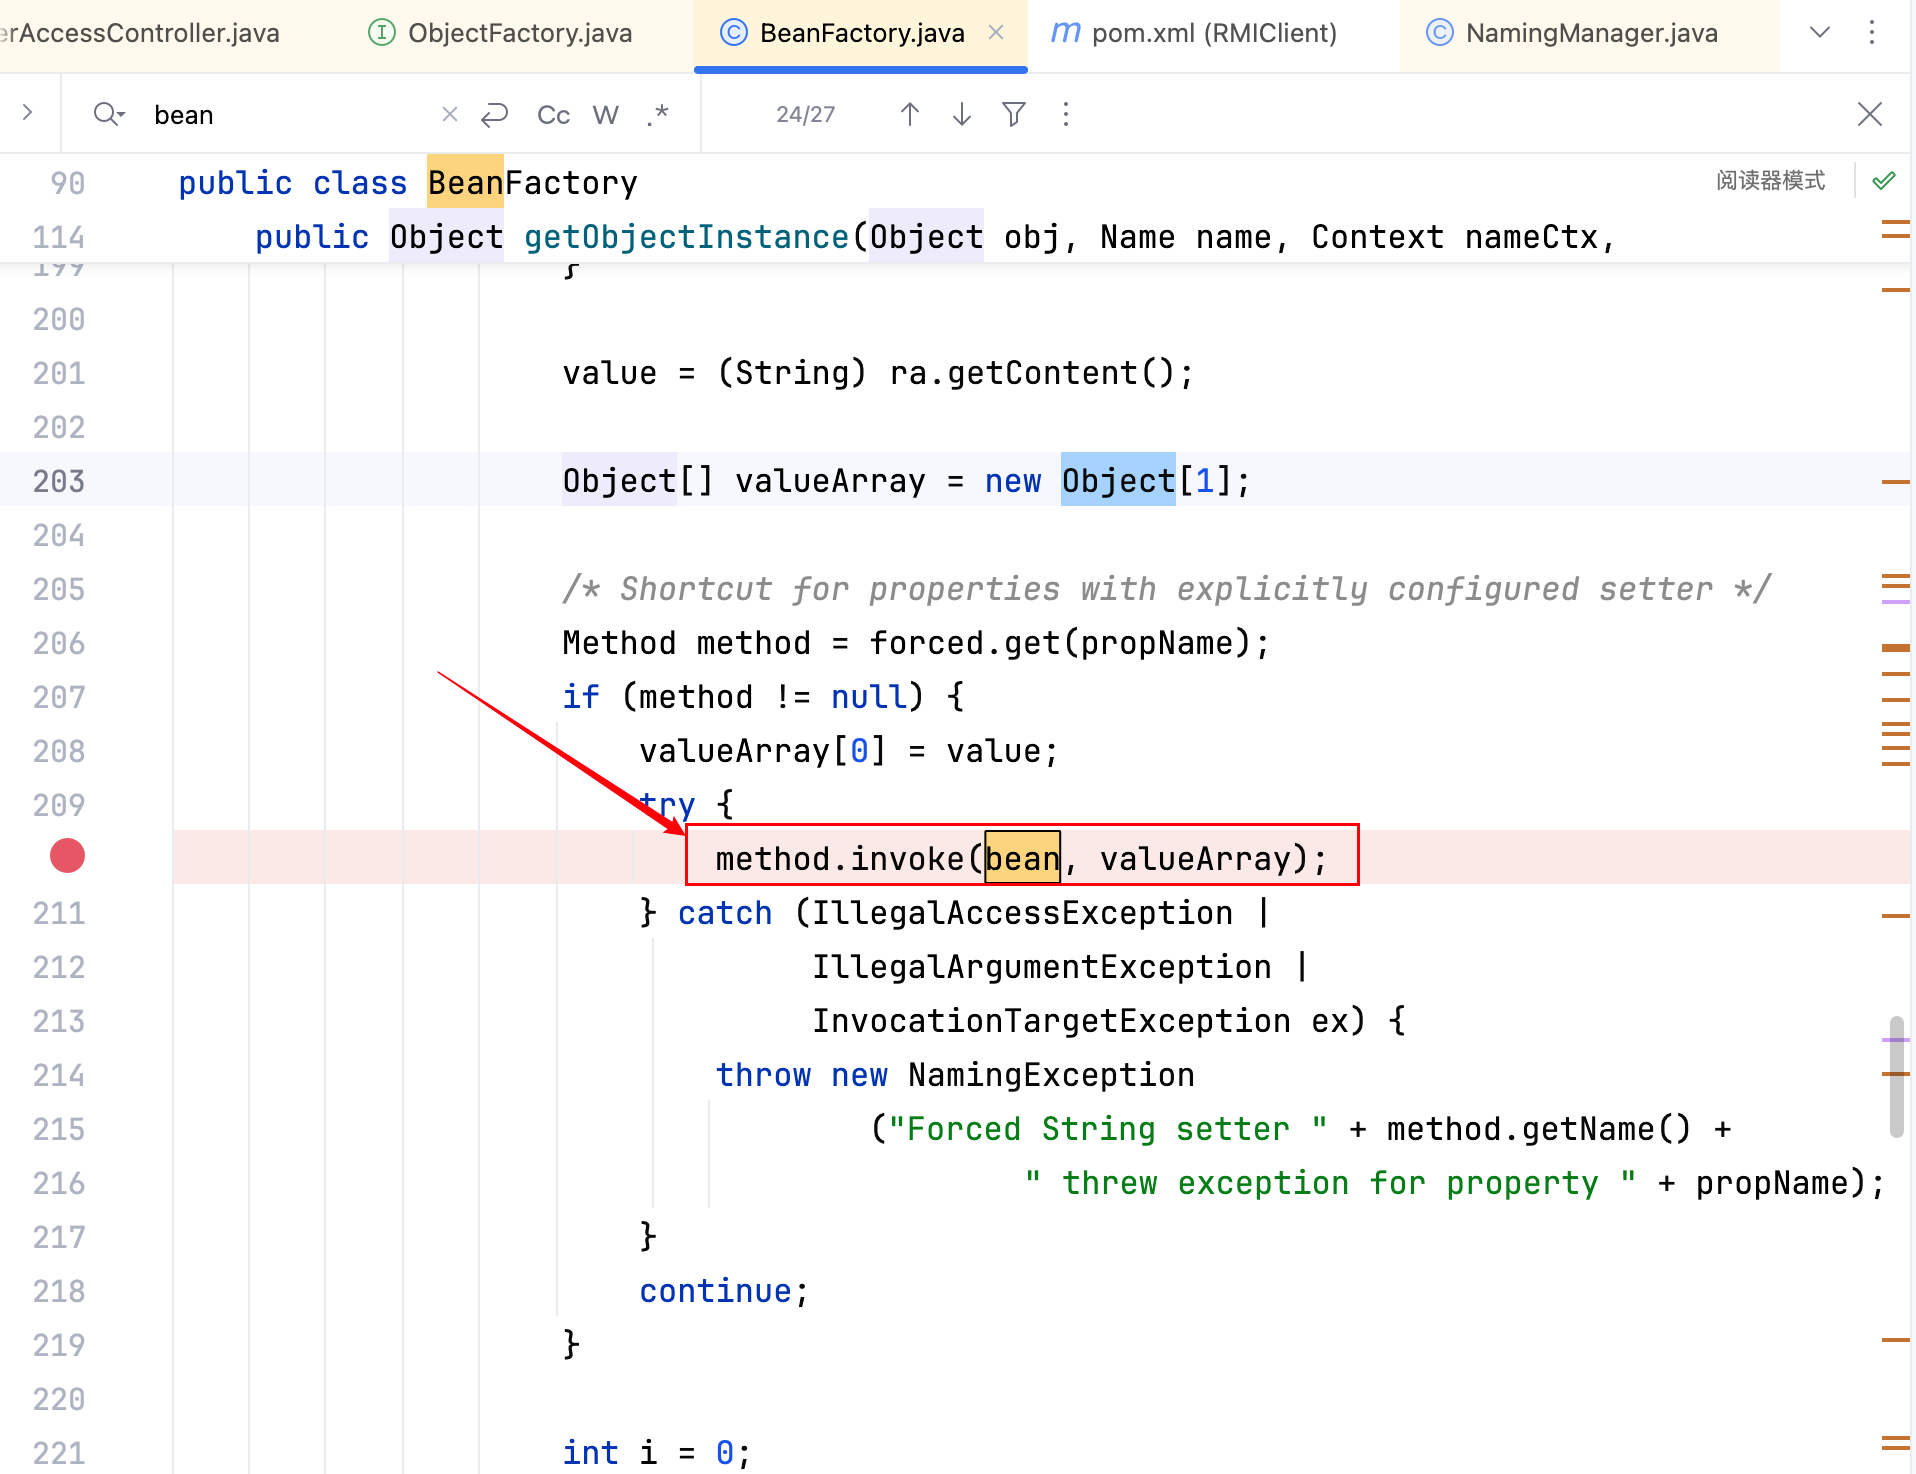Toggle whole words (W) search option
1916x1474 pixels.
(x=605, y=115)
